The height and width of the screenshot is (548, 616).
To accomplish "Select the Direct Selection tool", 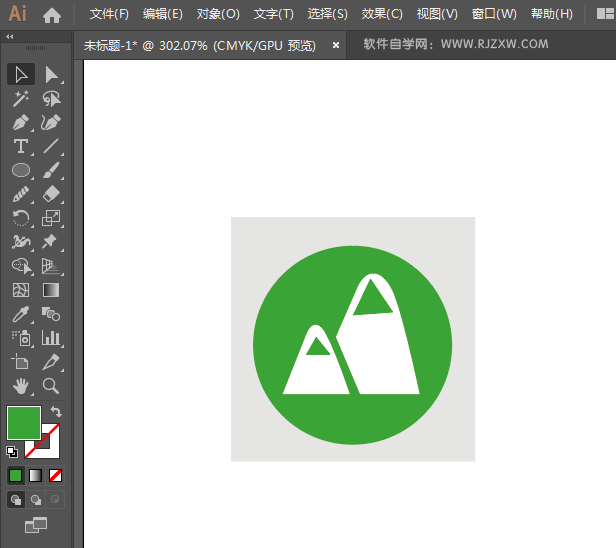I will pyautogui.click(x=51, y=74).
